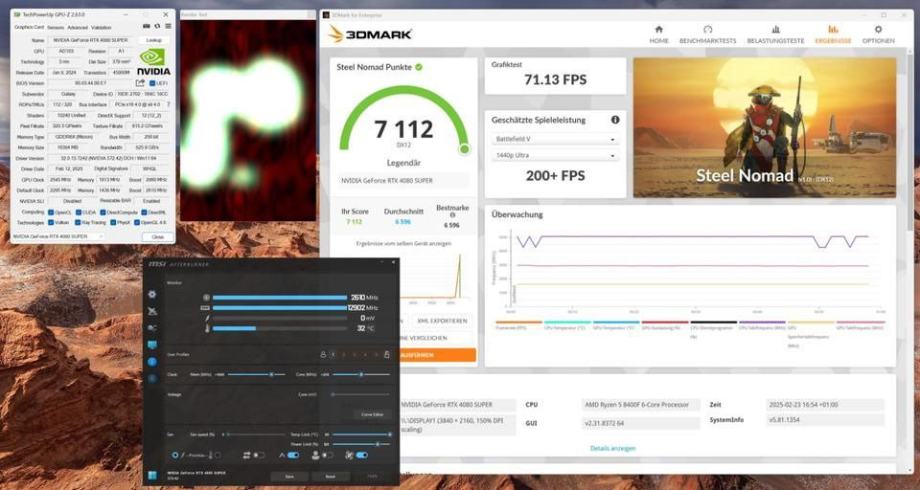This screenshot has height=490, width=920.
Task: Click the Windows logo icon in Afterburner
Action: point(153,475)
